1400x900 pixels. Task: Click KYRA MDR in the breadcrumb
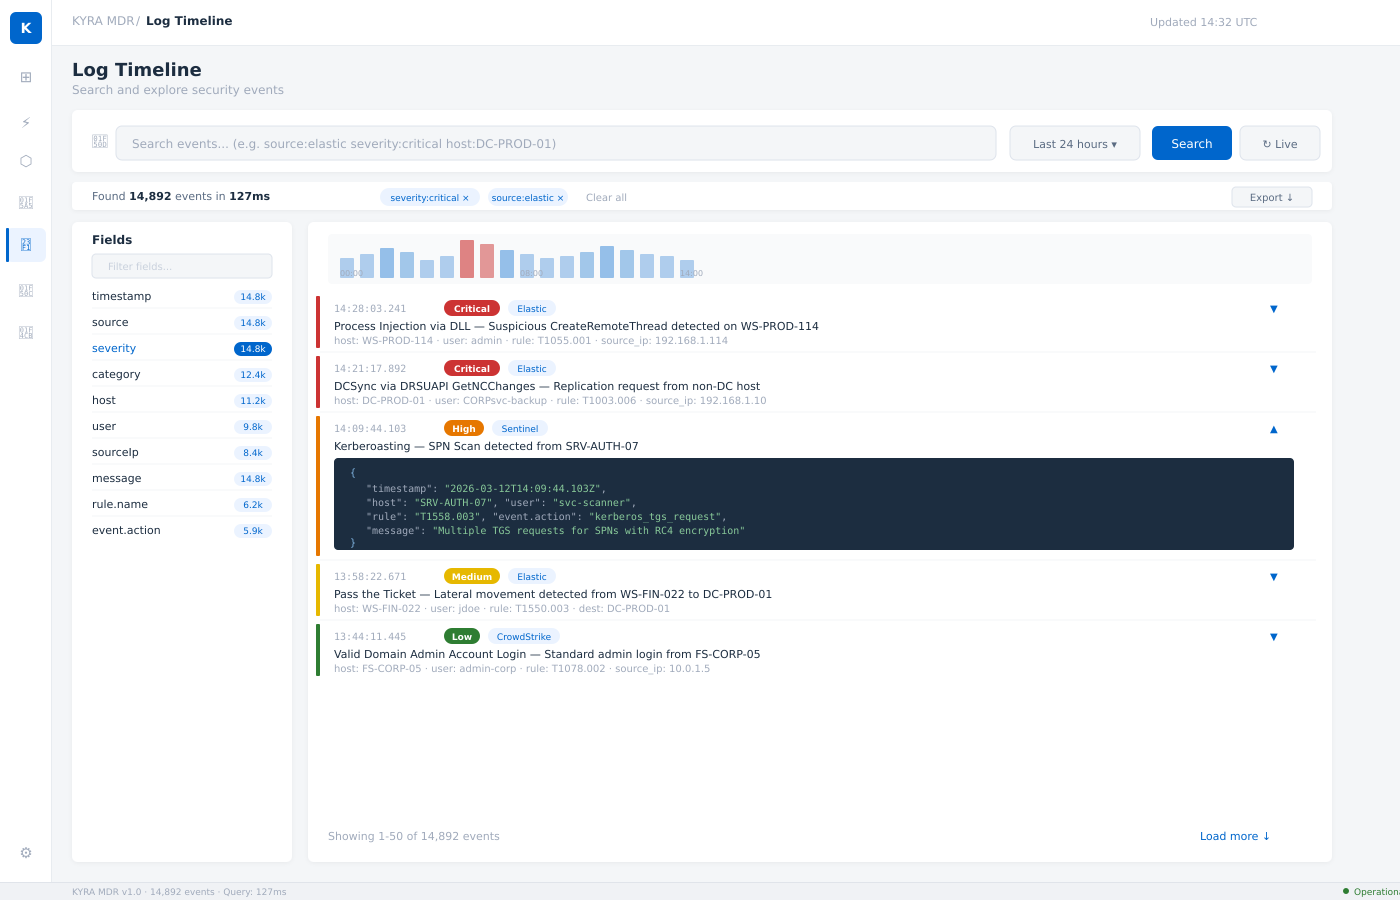103,20
